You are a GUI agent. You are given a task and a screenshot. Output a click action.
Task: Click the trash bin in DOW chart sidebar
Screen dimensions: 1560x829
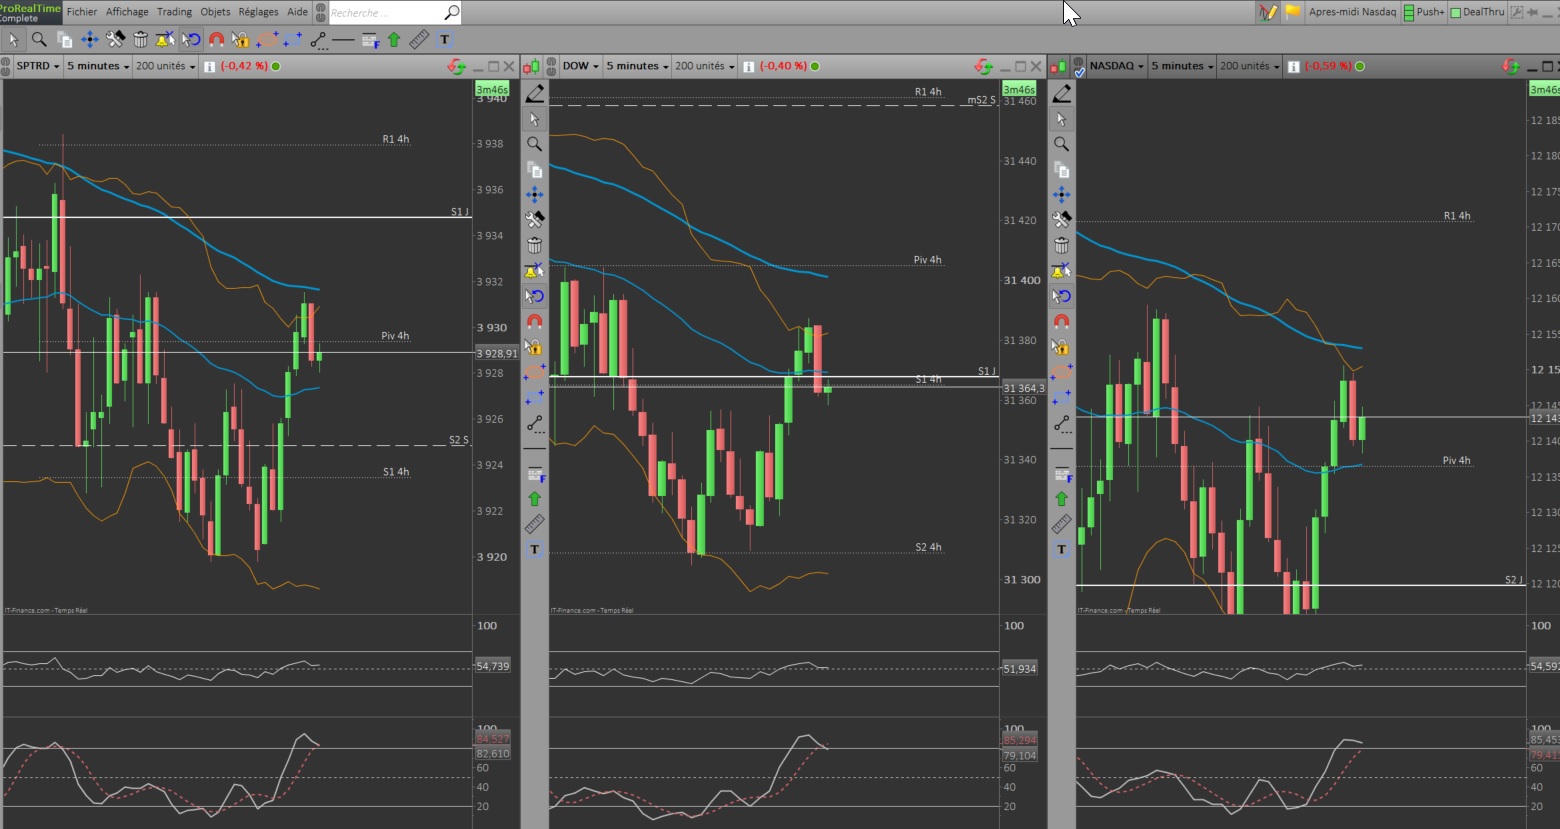click(535, 245)
